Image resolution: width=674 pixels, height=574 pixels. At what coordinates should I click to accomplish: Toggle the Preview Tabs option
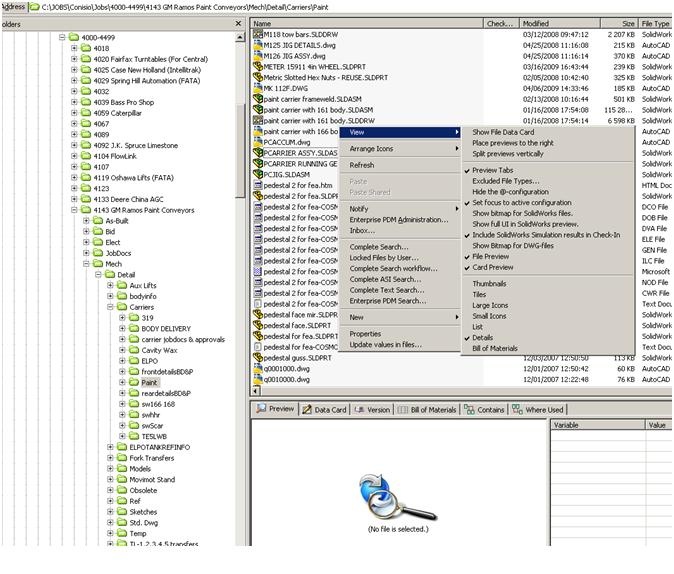pyautogui.click(x=548, y=170)
